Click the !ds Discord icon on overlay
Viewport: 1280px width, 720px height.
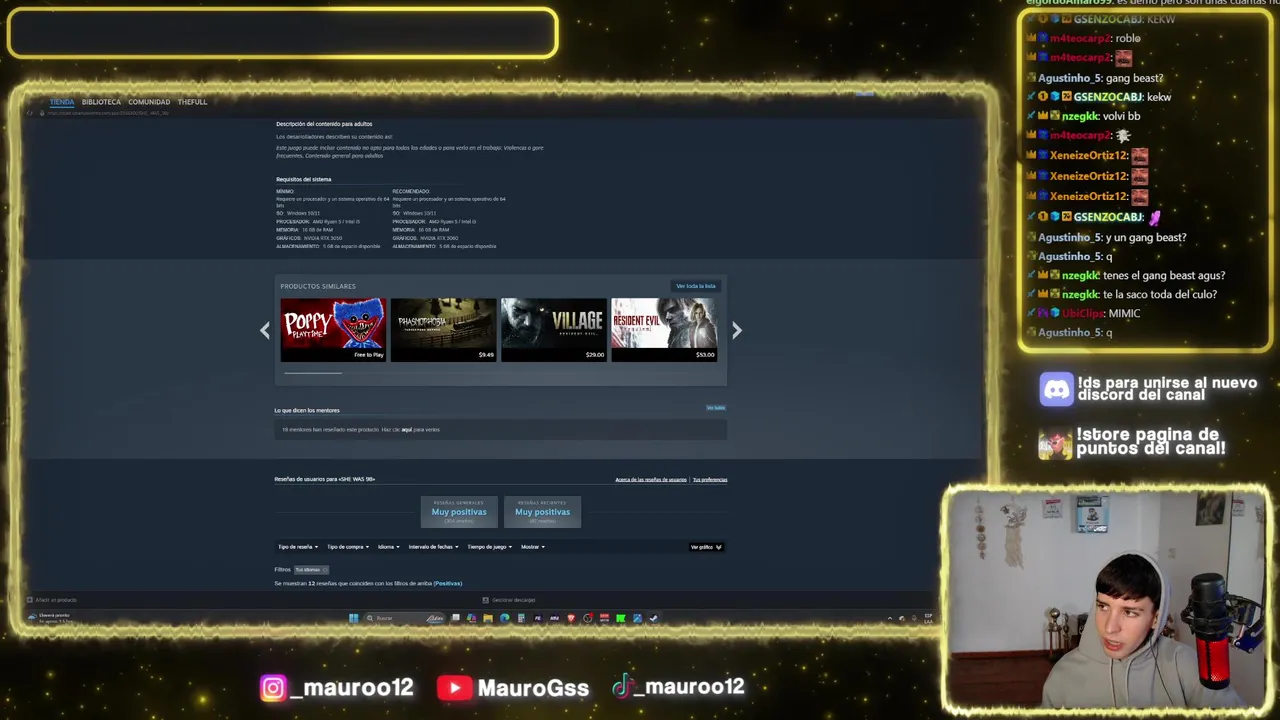click(1056, 389)
